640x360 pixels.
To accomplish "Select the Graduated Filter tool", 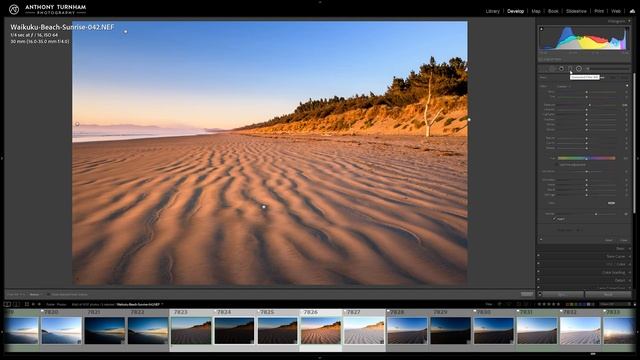I will pos(570,69).
